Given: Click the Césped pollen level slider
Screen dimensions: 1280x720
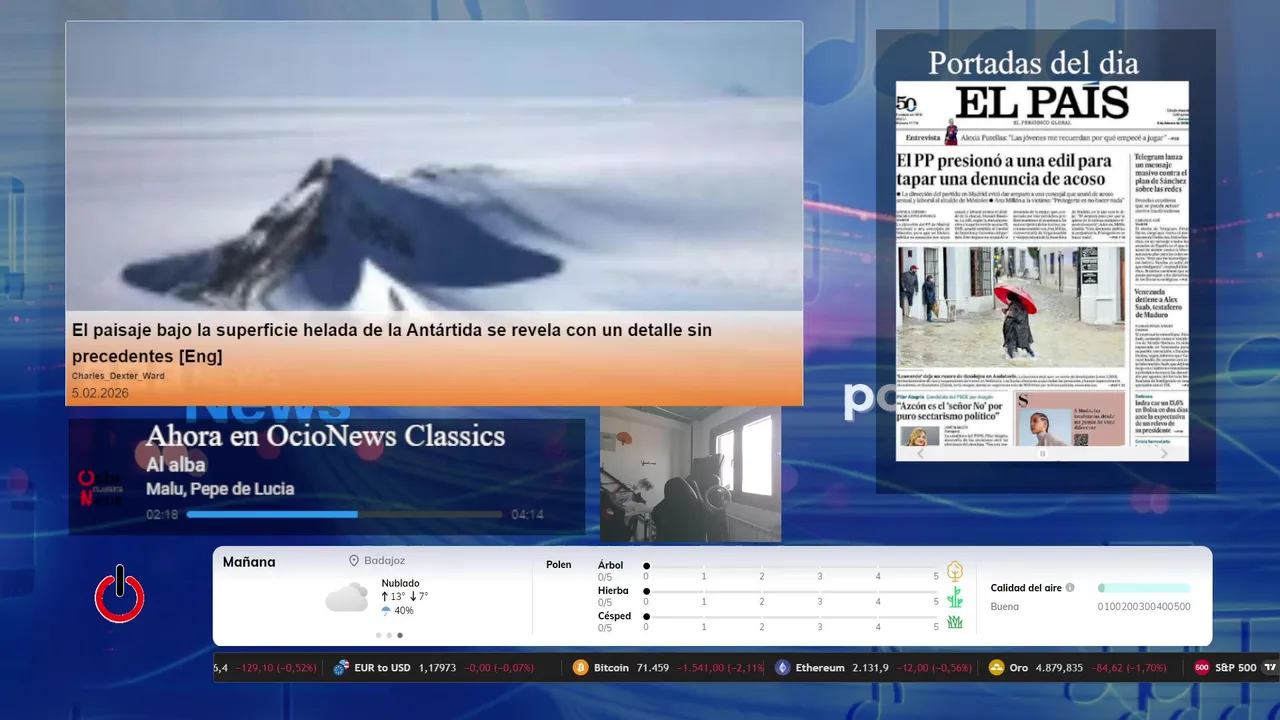Looking at the screenshot, I should (791, 617).
